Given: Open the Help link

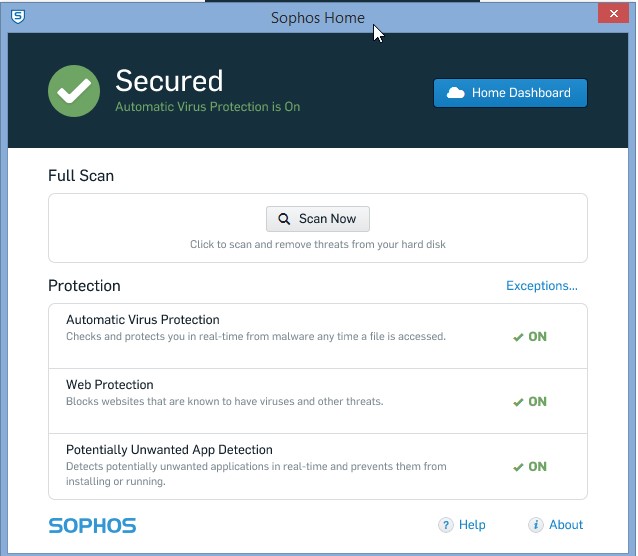Looking at the screenshot, I should pyautogui.click(x=472, y=525).
